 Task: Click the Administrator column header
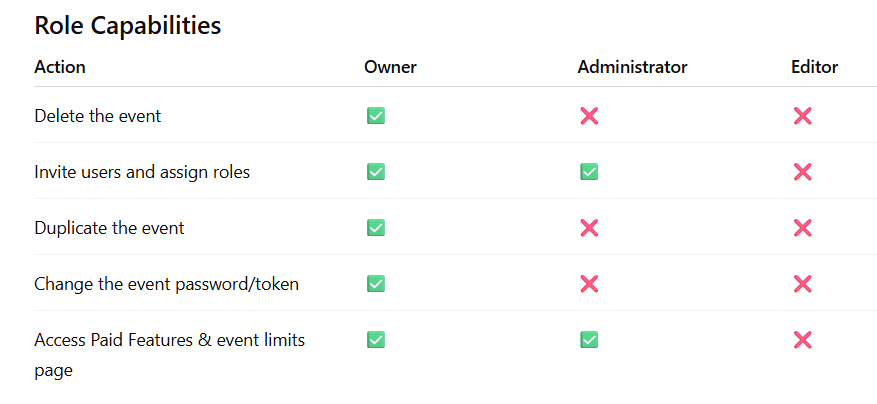point(632,67)
